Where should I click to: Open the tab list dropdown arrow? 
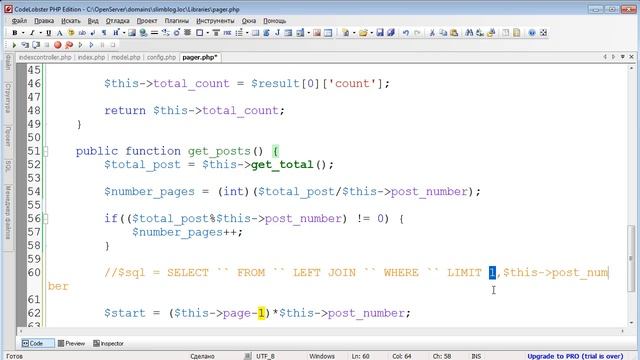622,57
